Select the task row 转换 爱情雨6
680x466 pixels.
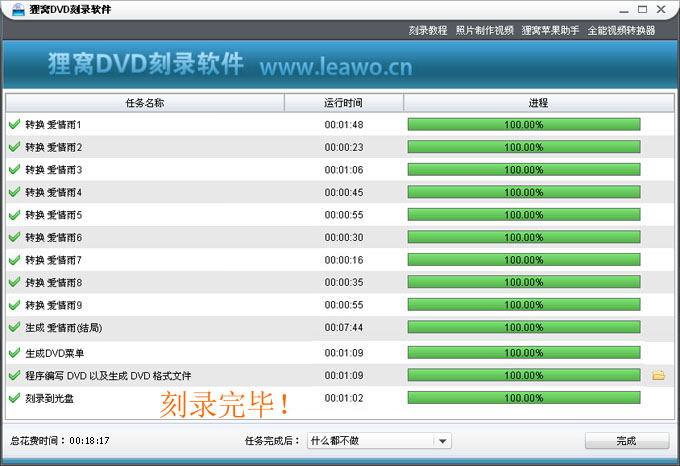coord(340,237)
